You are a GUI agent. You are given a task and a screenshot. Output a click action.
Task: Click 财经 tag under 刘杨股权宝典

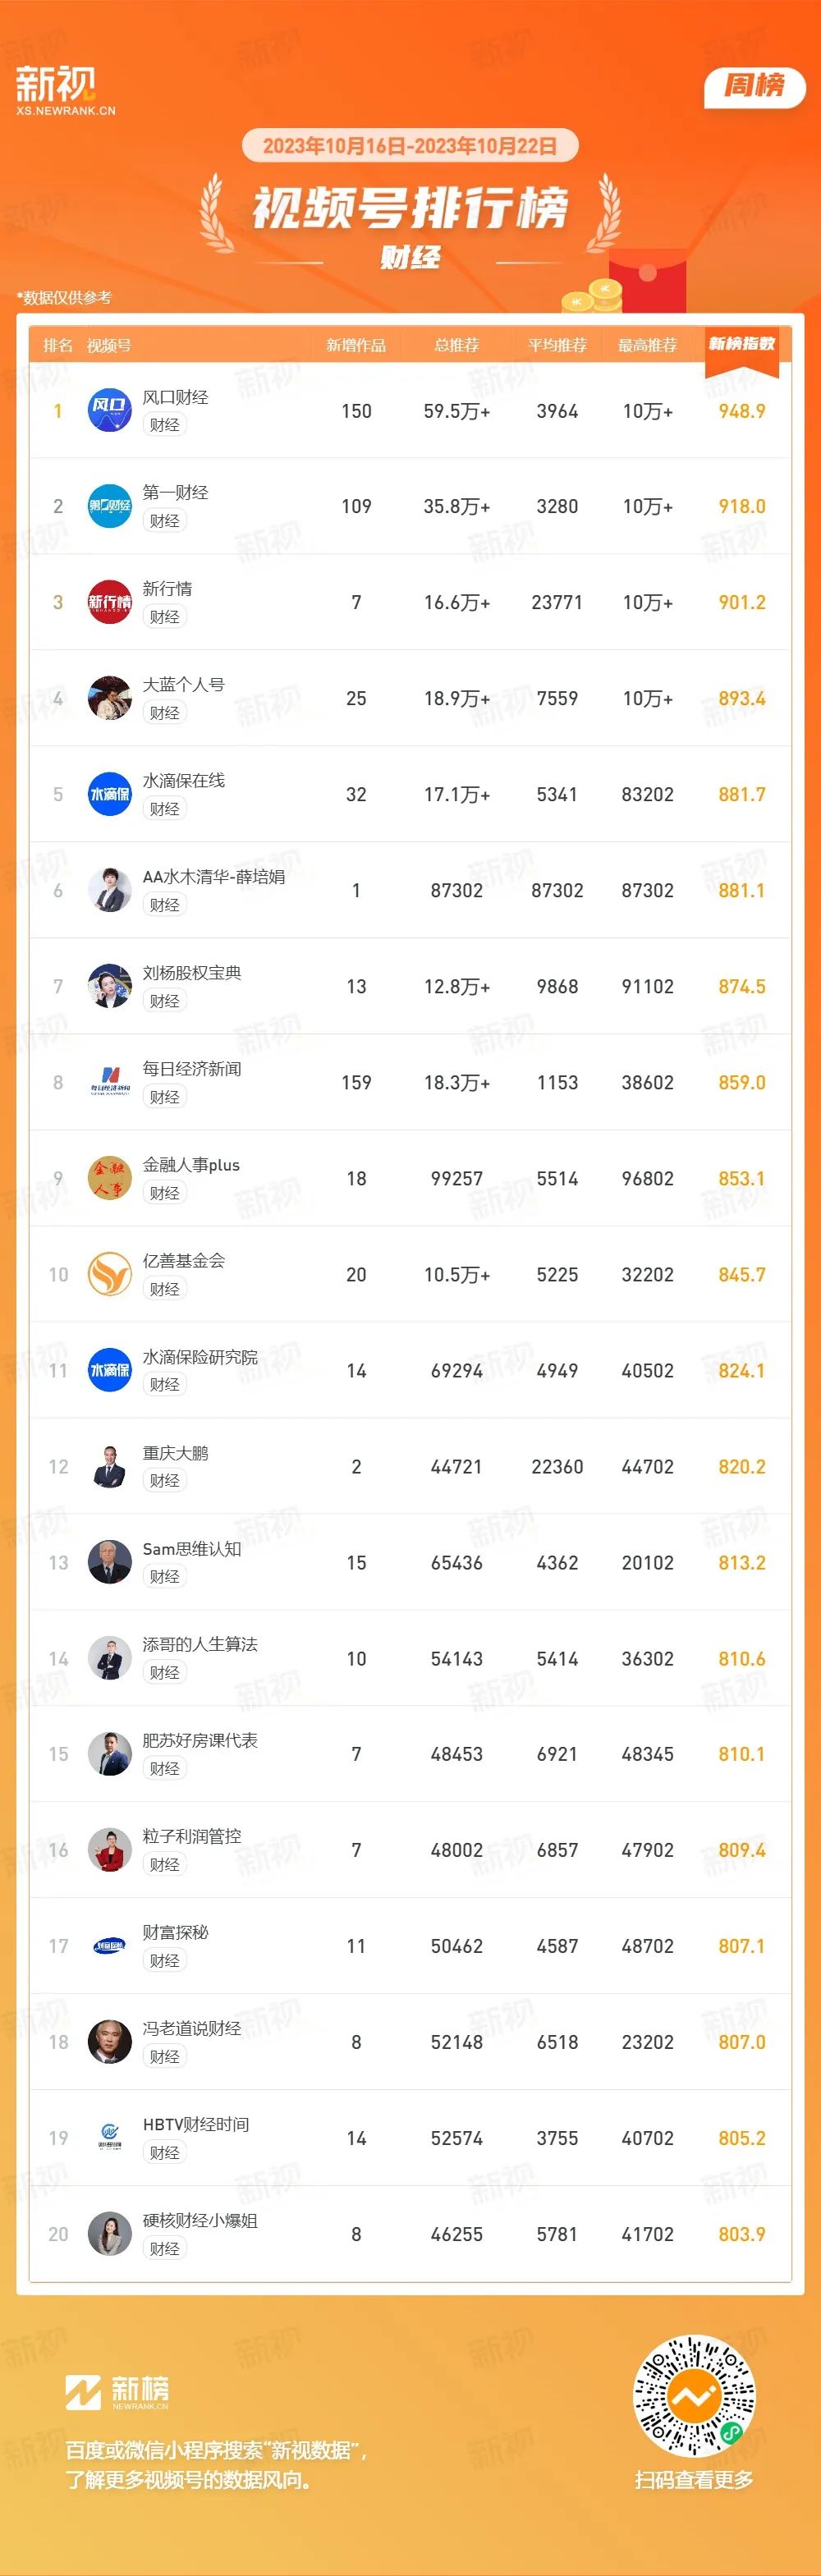pyautogui.click(x=165, y=1001)
